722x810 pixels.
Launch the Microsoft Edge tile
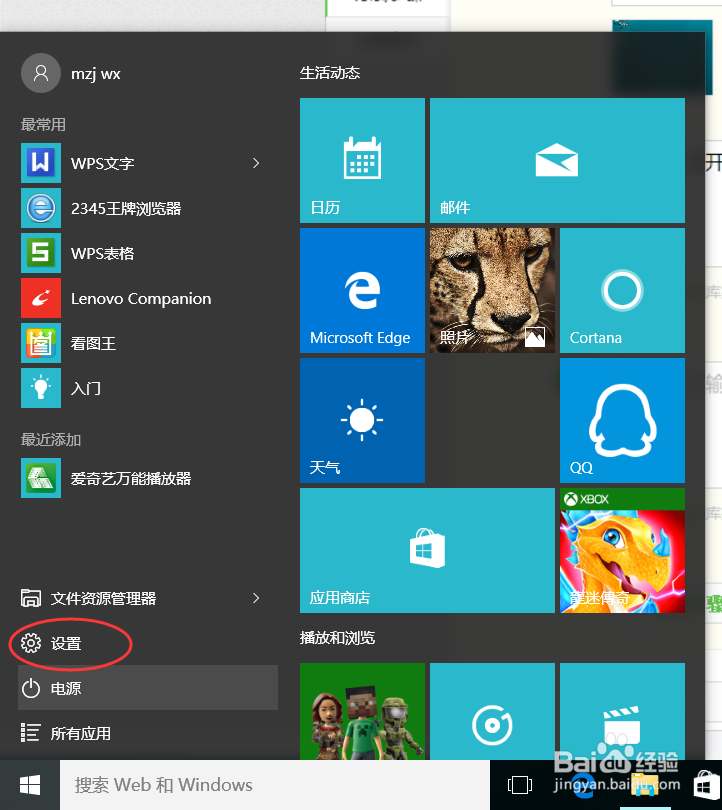[x=362, y=290]
